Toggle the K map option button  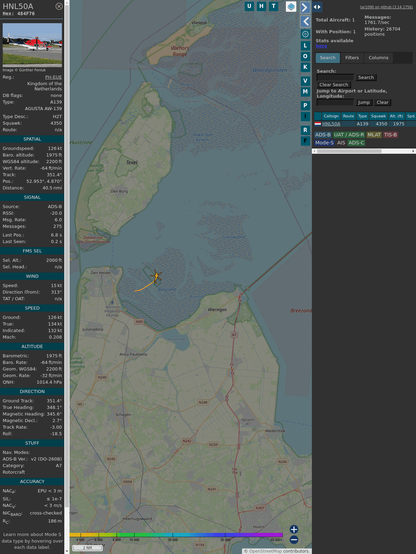[x=305, y=67]
